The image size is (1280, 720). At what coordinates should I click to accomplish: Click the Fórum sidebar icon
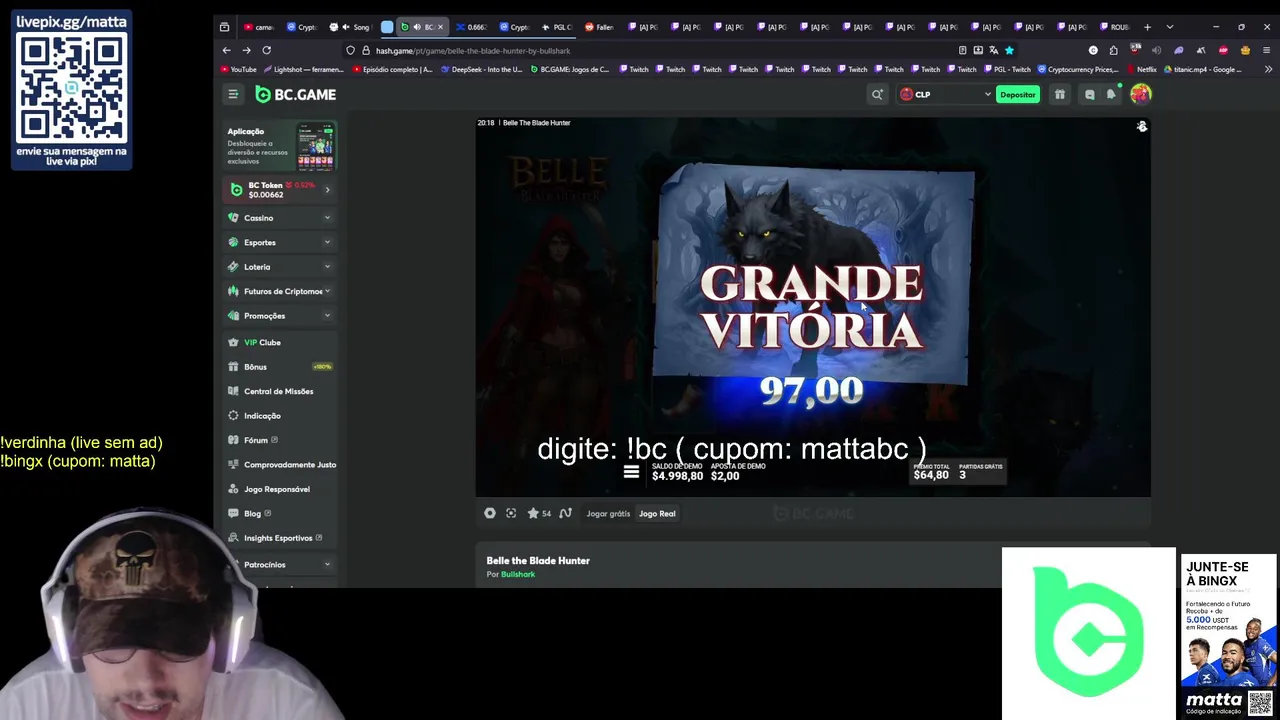click(233, 440)
